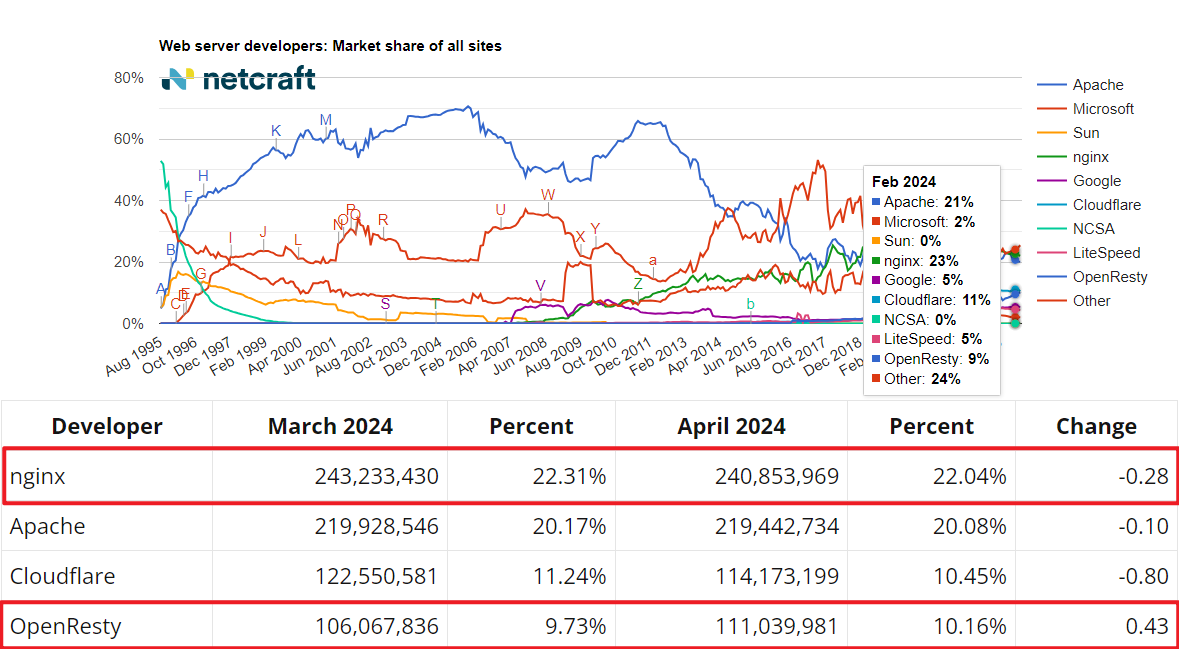Image resolution: width=1179 pixels, height=649 pixels.
Task: Click the purple annotation marker V
Action: (540, 286)
